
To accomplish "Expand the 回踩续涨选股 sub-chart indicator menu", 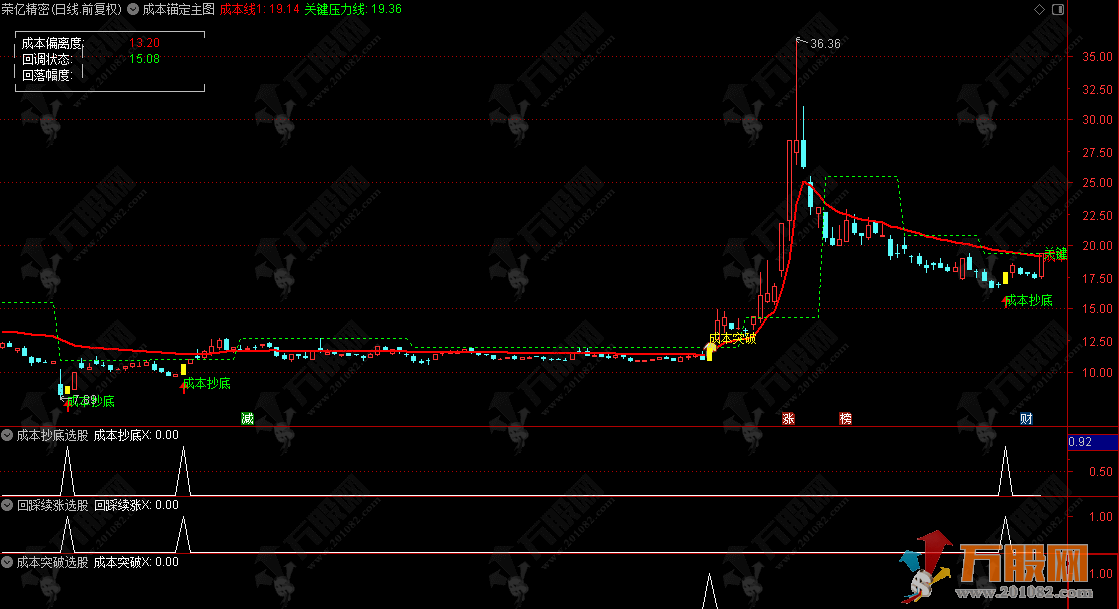I will (x=8, y=505).
